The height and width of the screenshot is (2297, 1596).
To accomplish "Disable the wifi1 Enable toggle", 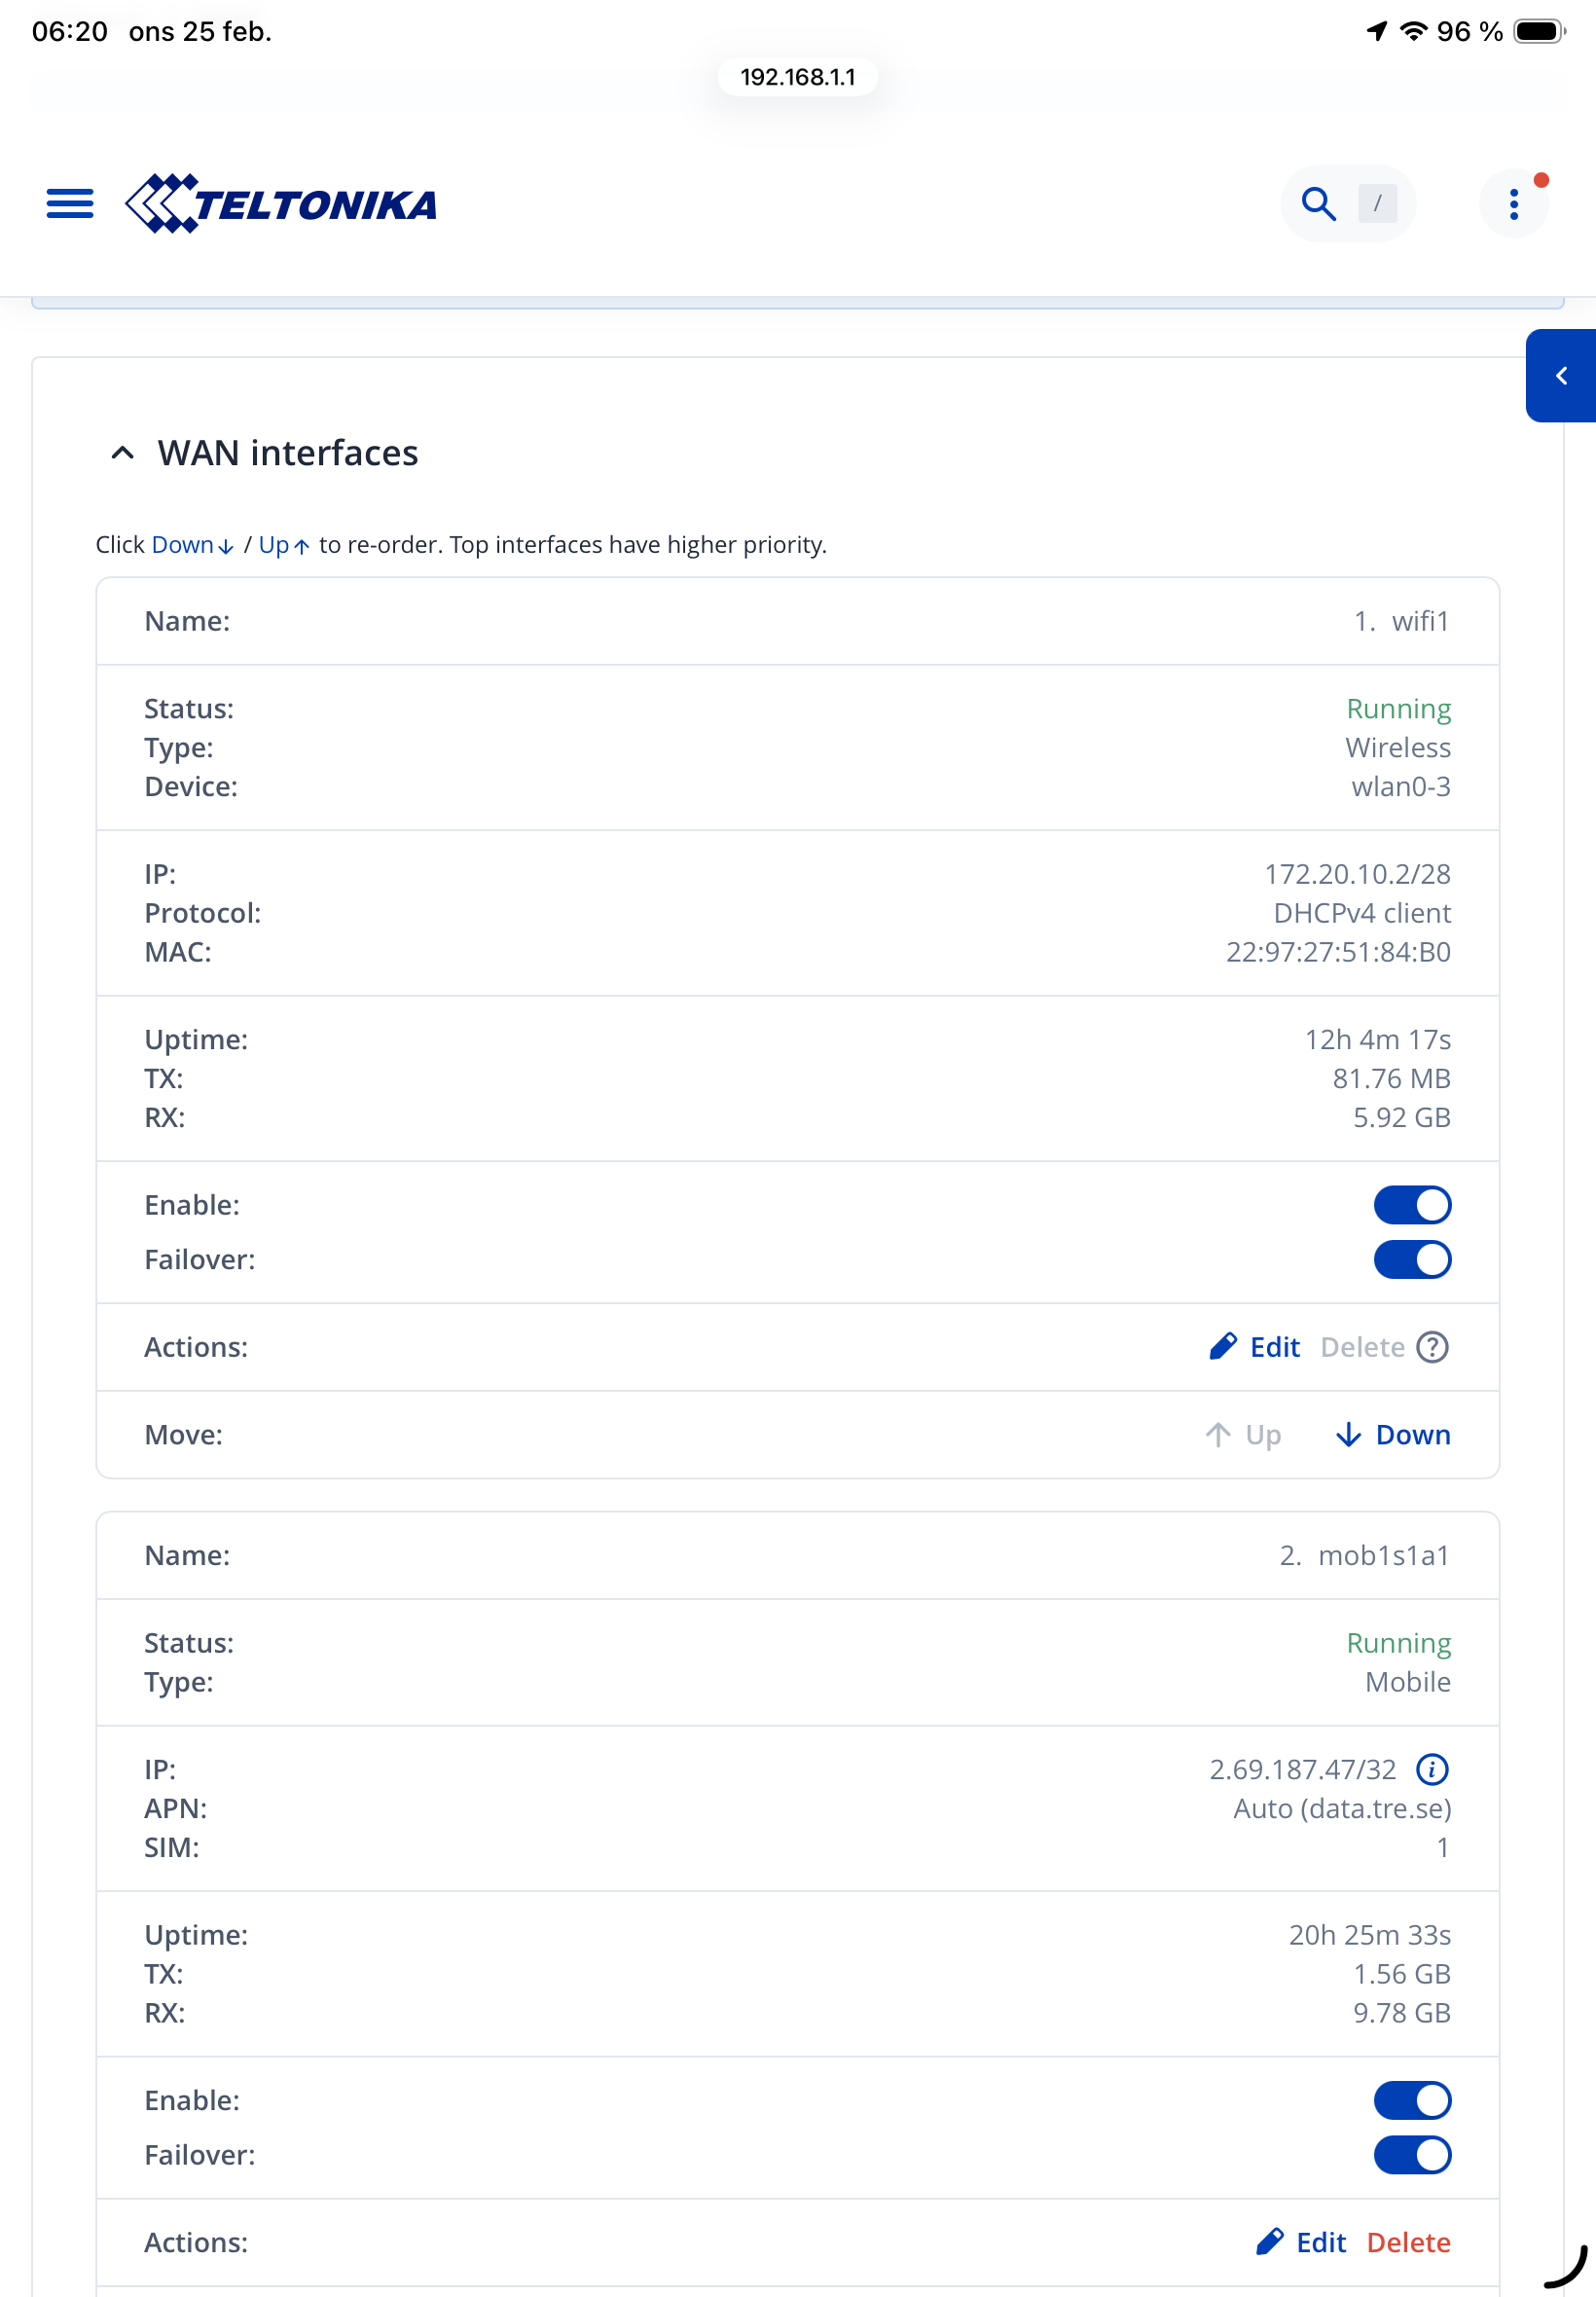I will tap(1411, 1205).
